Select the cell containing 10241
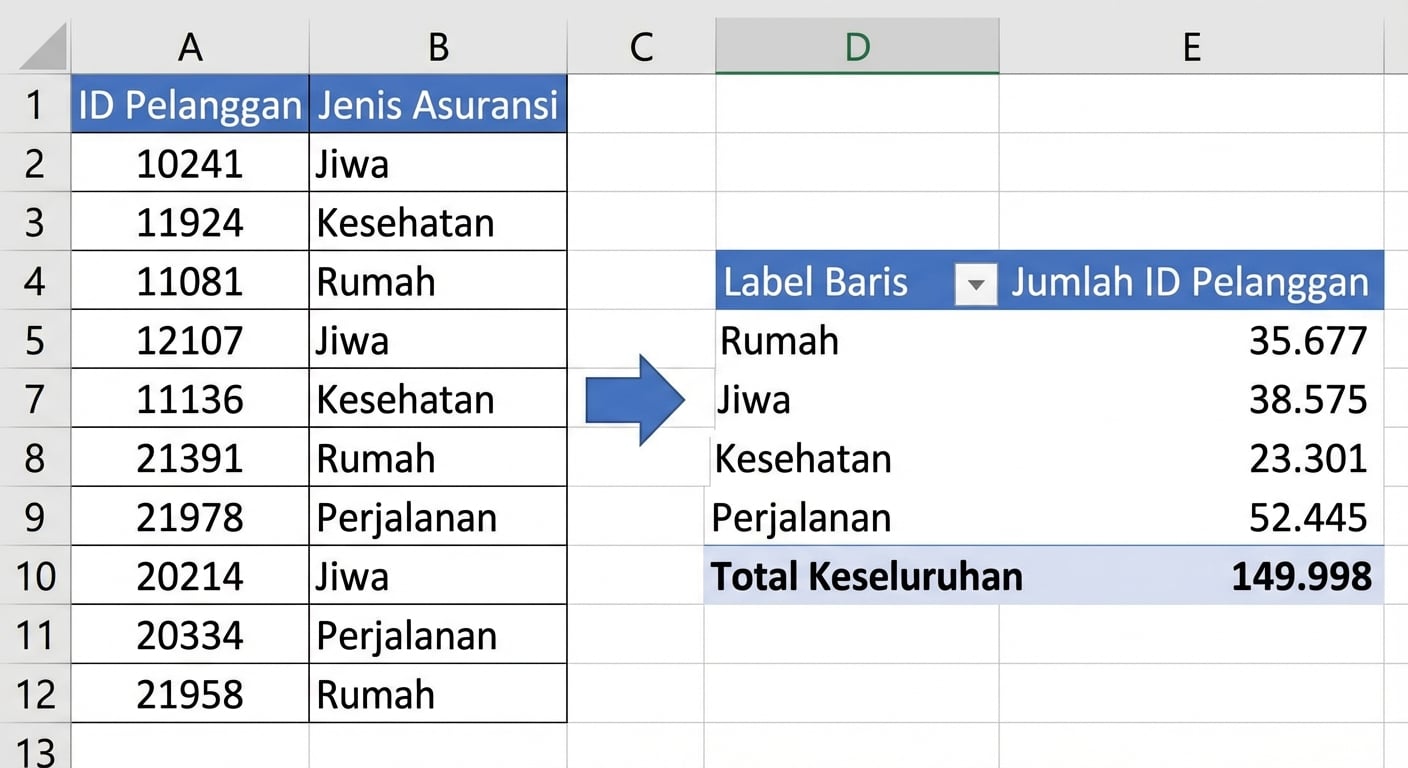The height and width of the screenshot is (768, 1408). tap(190, 163)
